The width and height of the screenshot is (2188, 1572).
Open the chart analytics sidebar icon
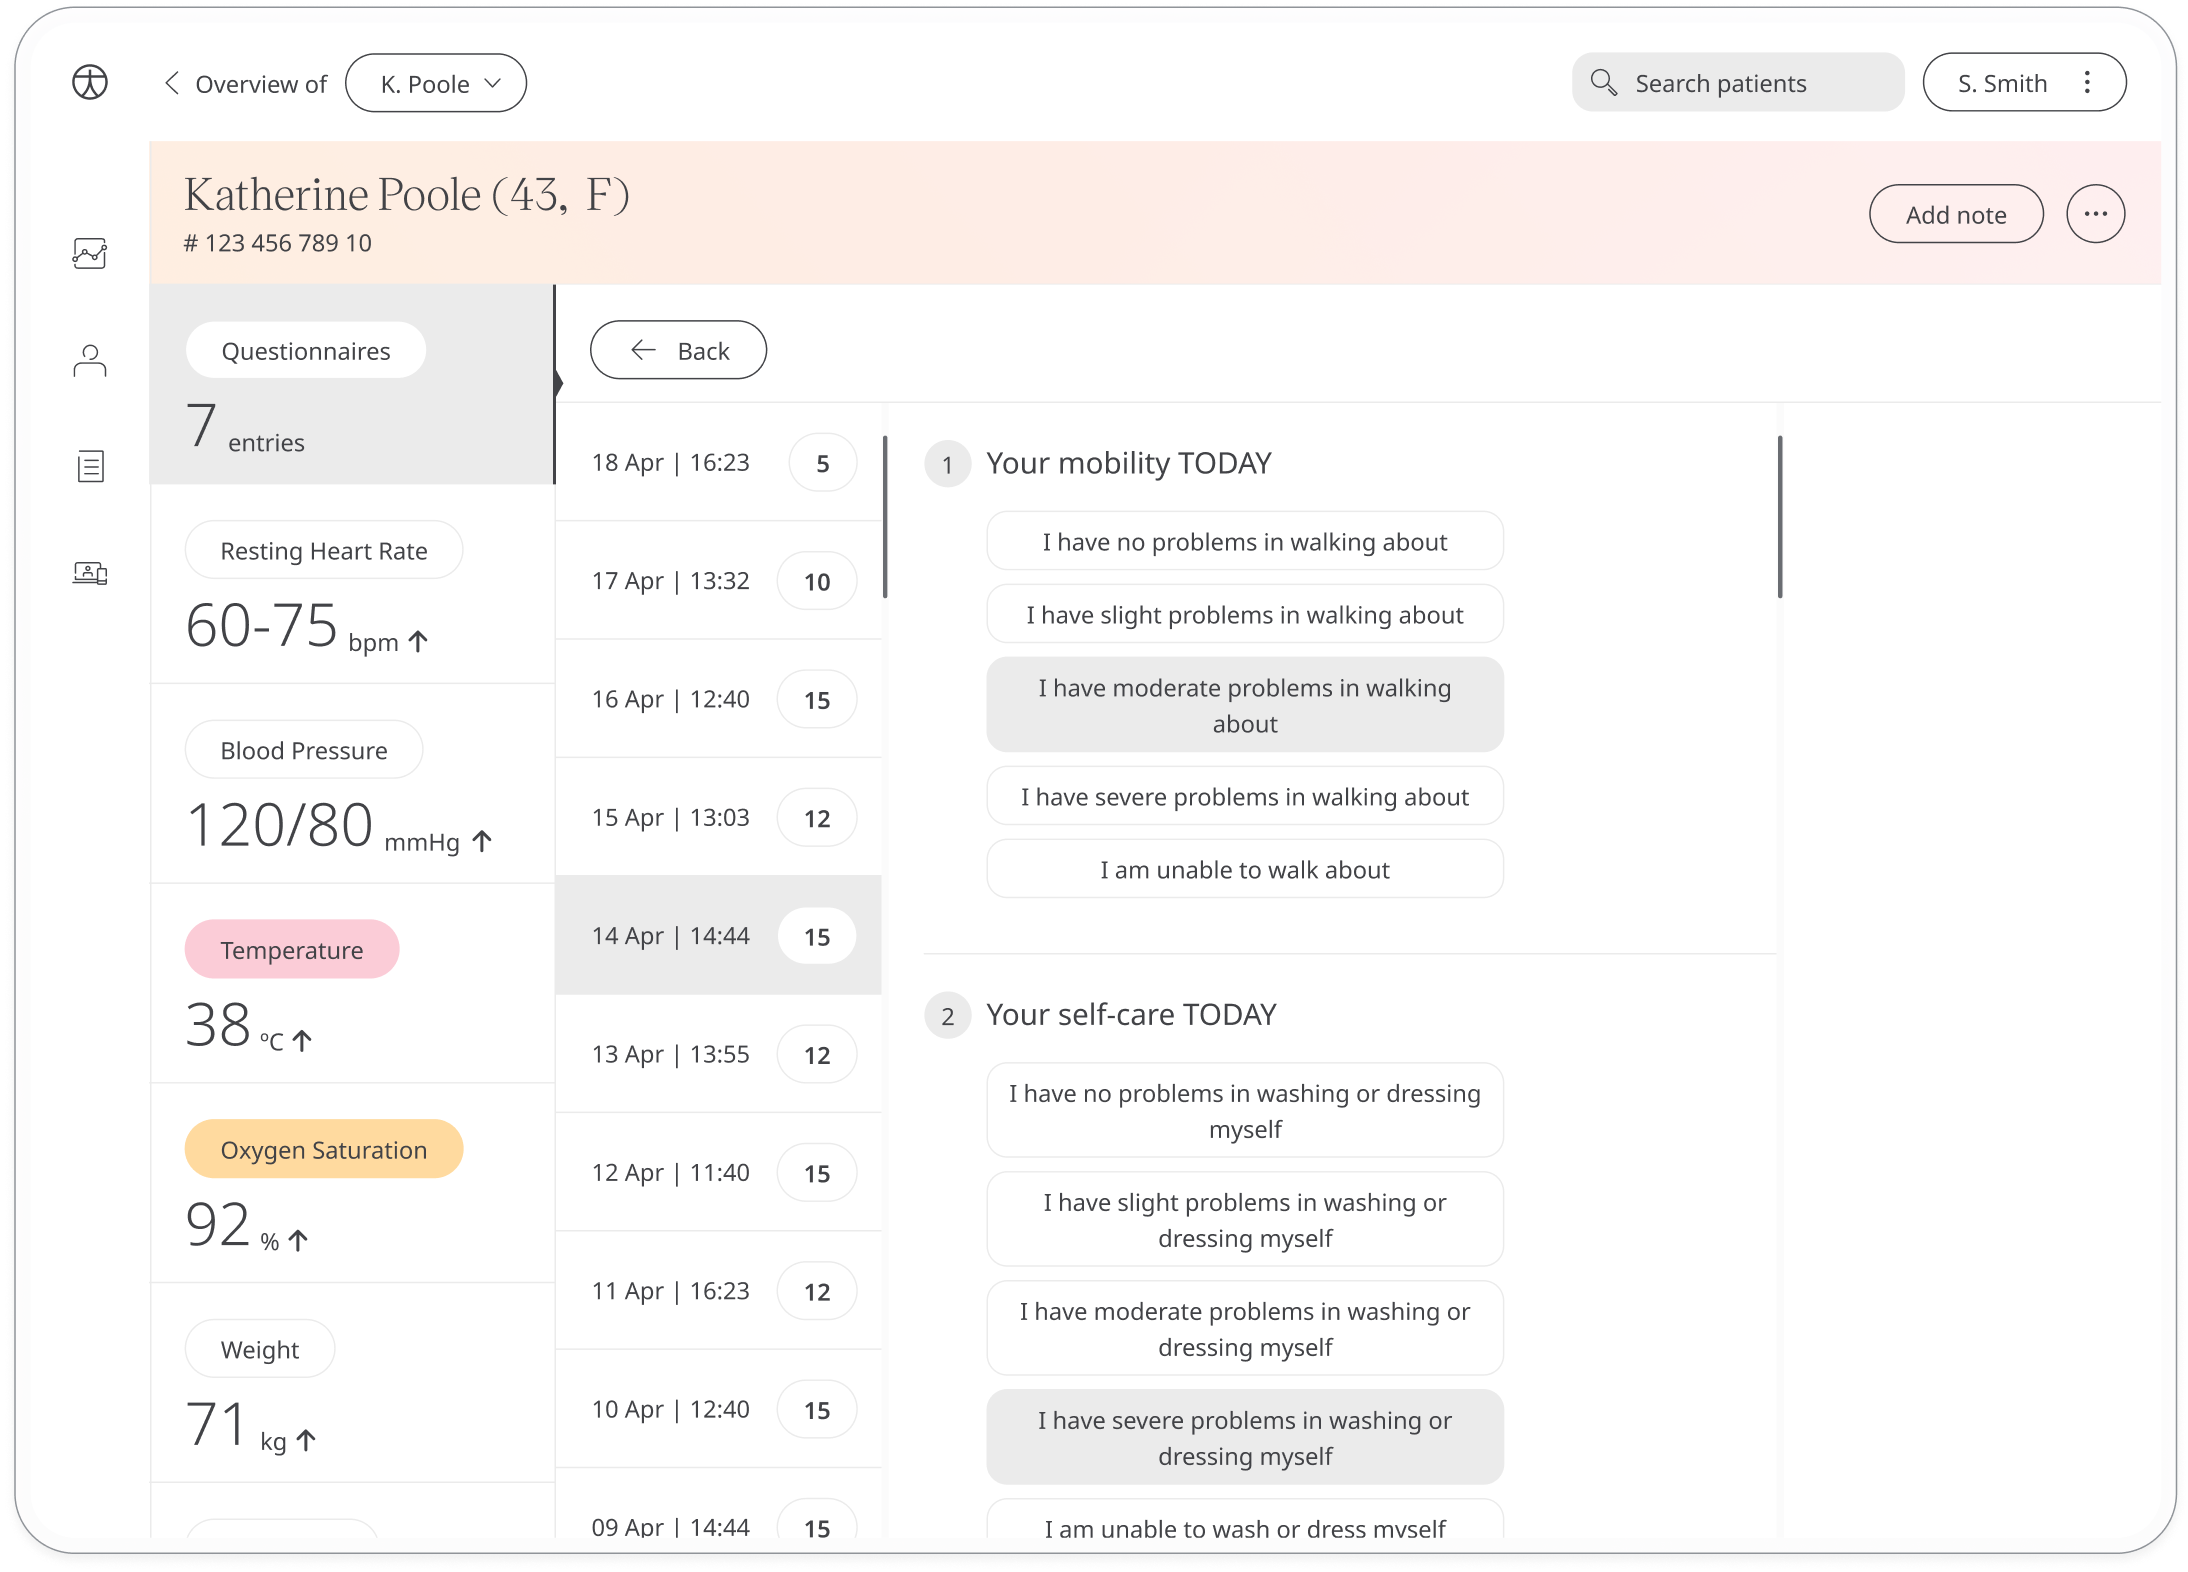click(90, 253)
